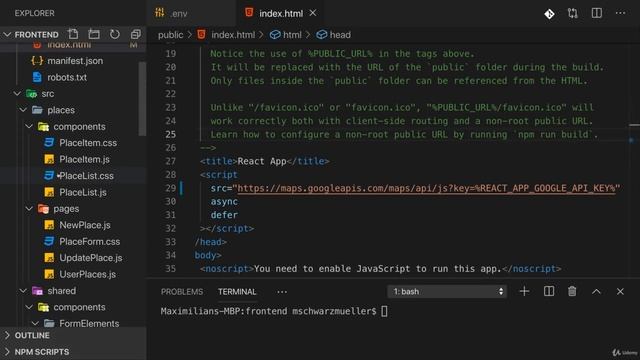The width and height of the screenshot is (640, 360).
Task: Split the terminal panel
Action: coord(549,291)
